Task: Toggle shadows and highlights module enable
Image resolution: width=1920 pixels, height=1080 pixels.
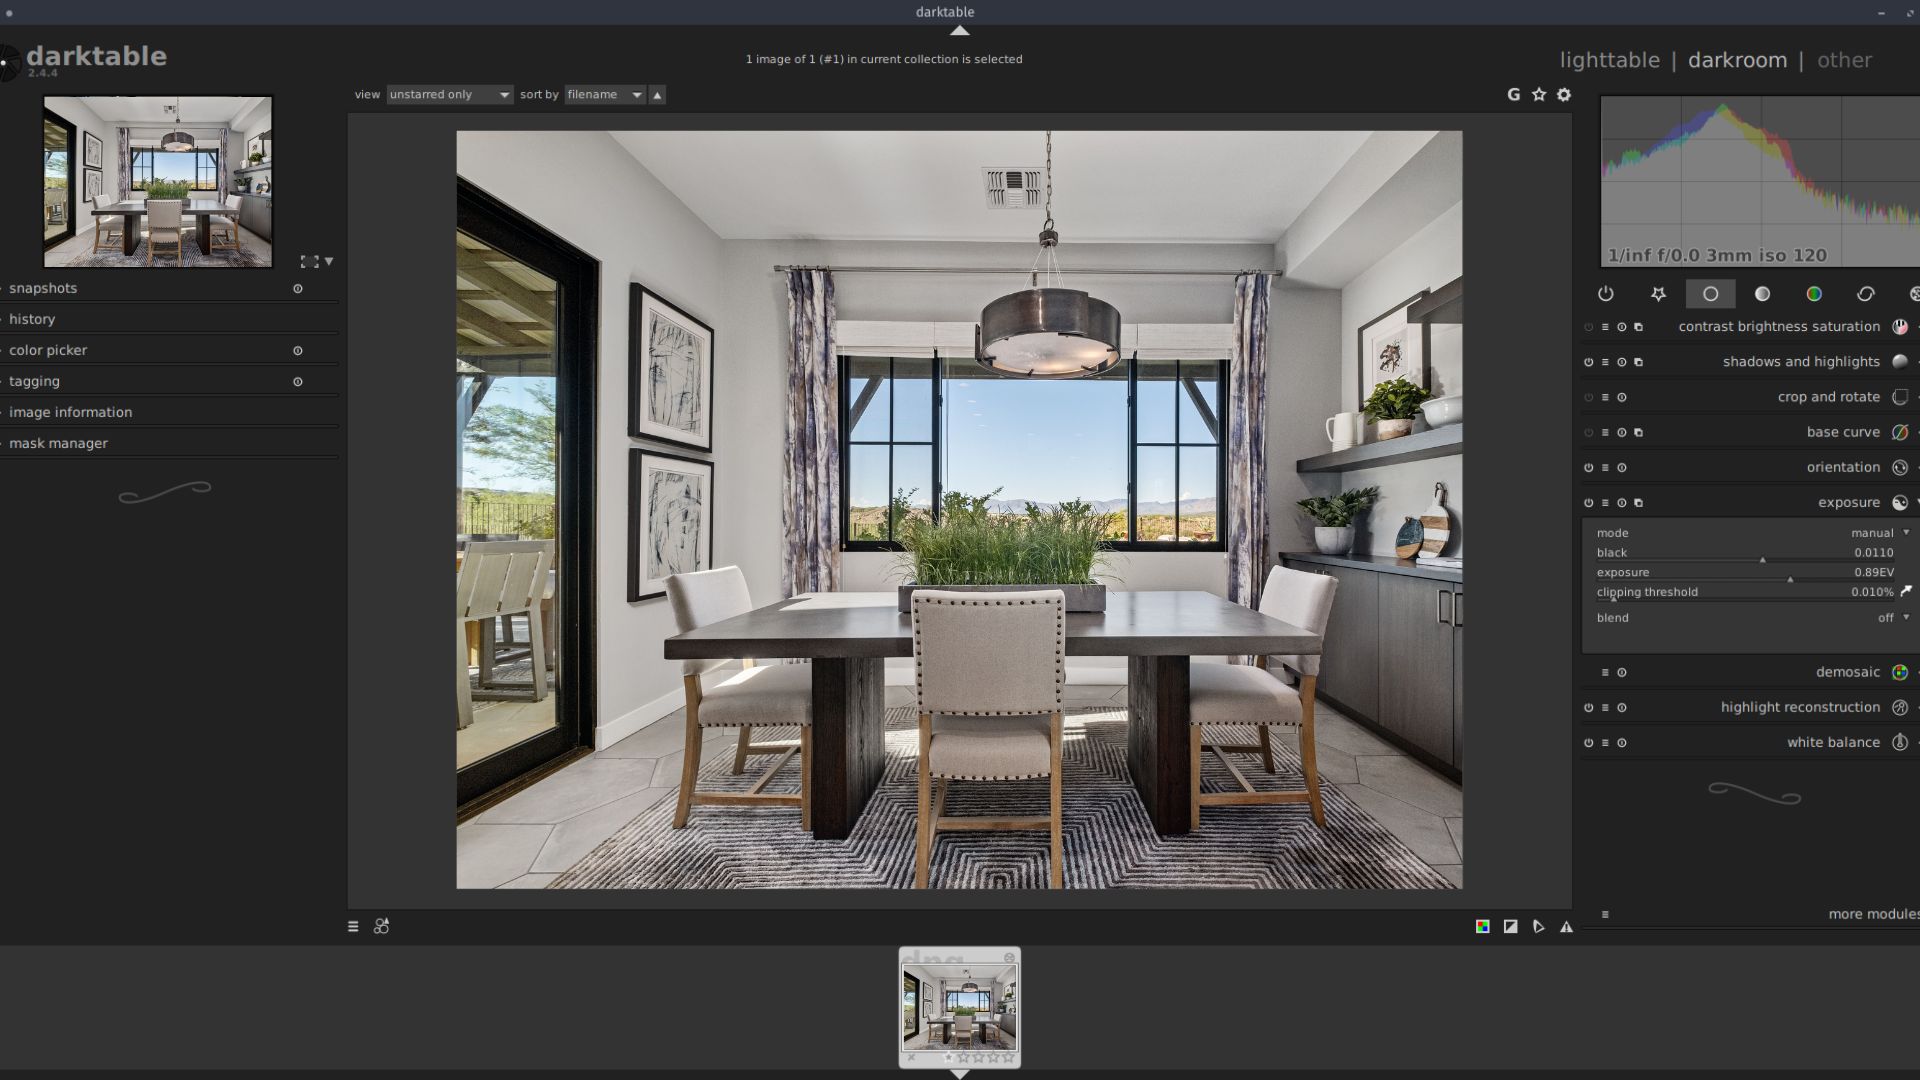Action: point(1588,361)
